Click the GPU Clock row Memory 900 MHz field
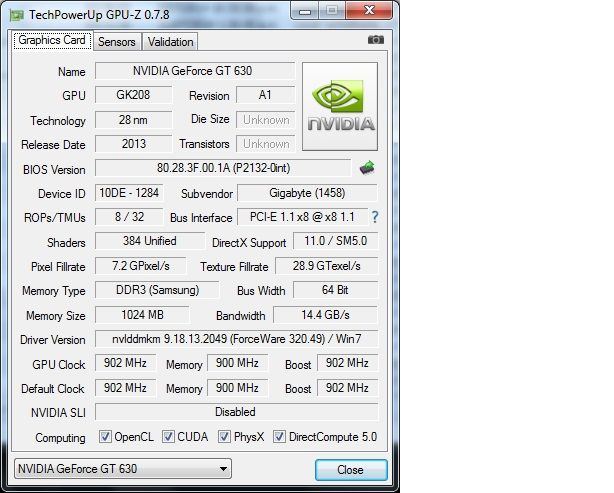 pos(237,363)
